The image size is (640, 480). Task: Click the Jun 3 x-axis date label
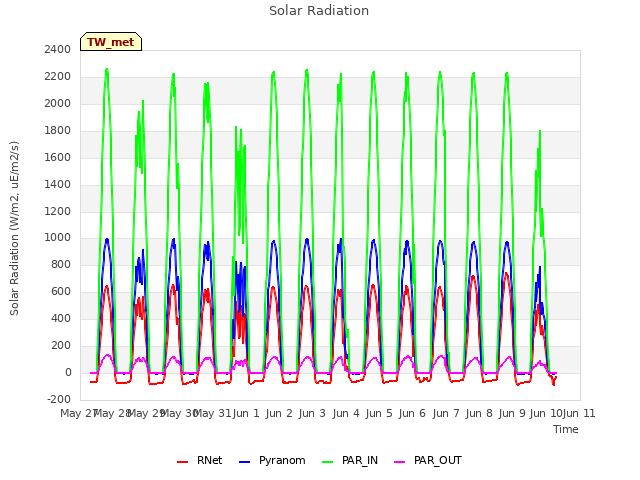click(312, 413)
